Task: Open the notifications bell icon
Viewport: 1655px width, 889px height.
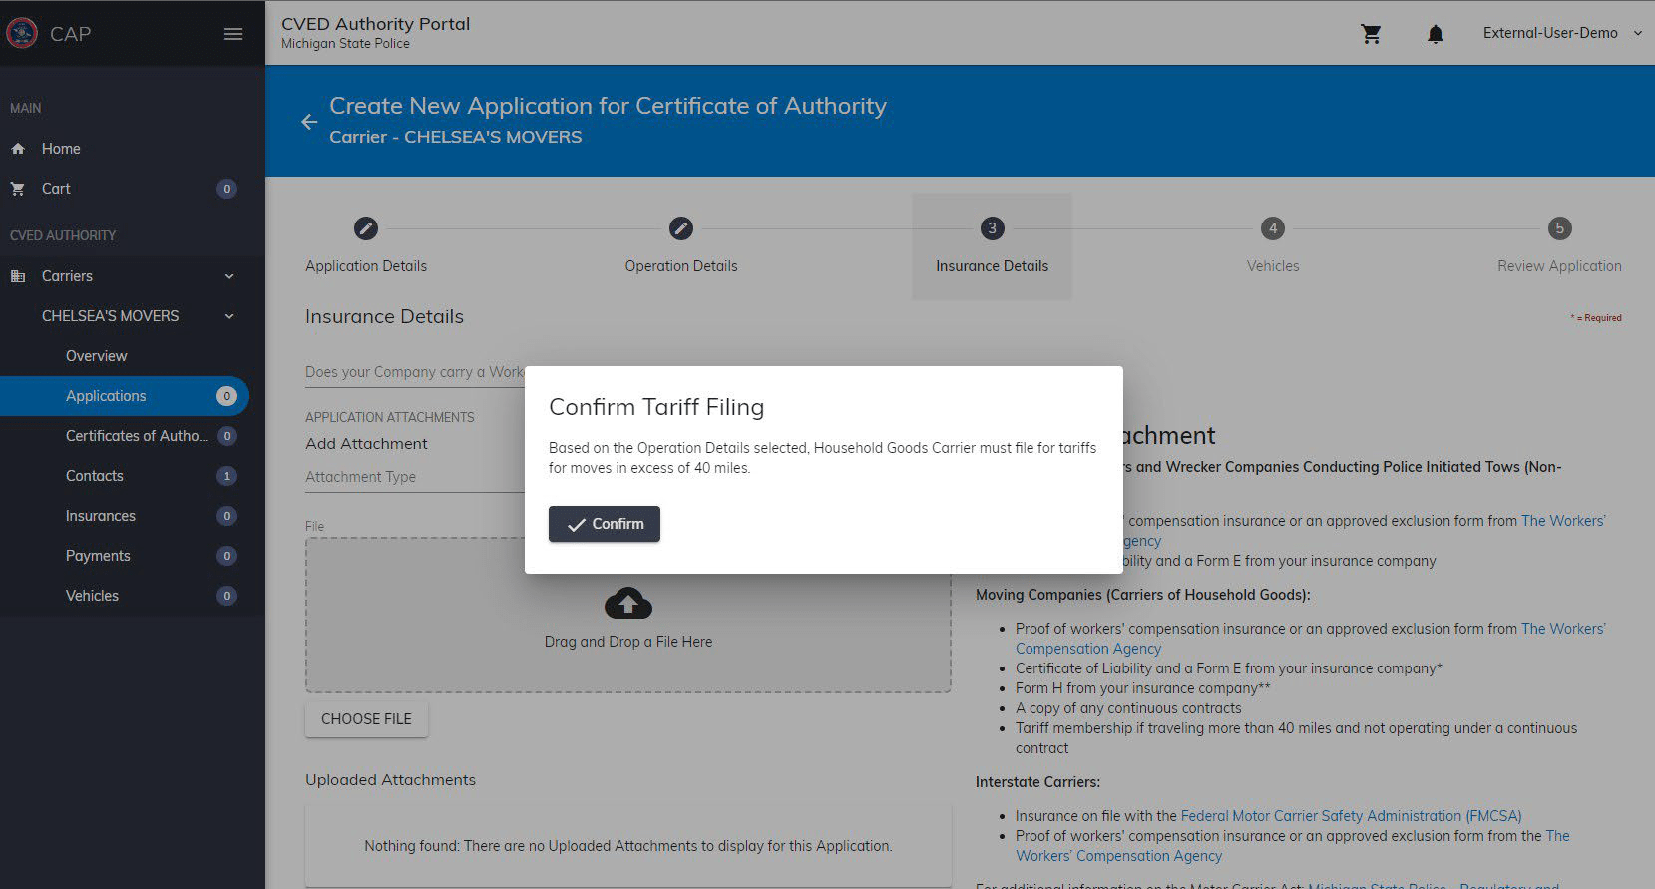Action: pos(1435,34)
